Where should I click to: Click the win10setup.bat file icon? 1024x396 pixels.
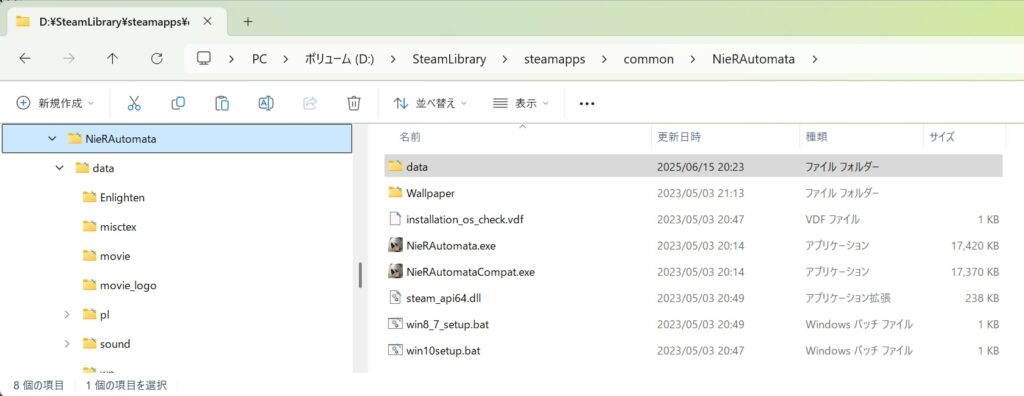pyautogui.click(x=394, y=350)
